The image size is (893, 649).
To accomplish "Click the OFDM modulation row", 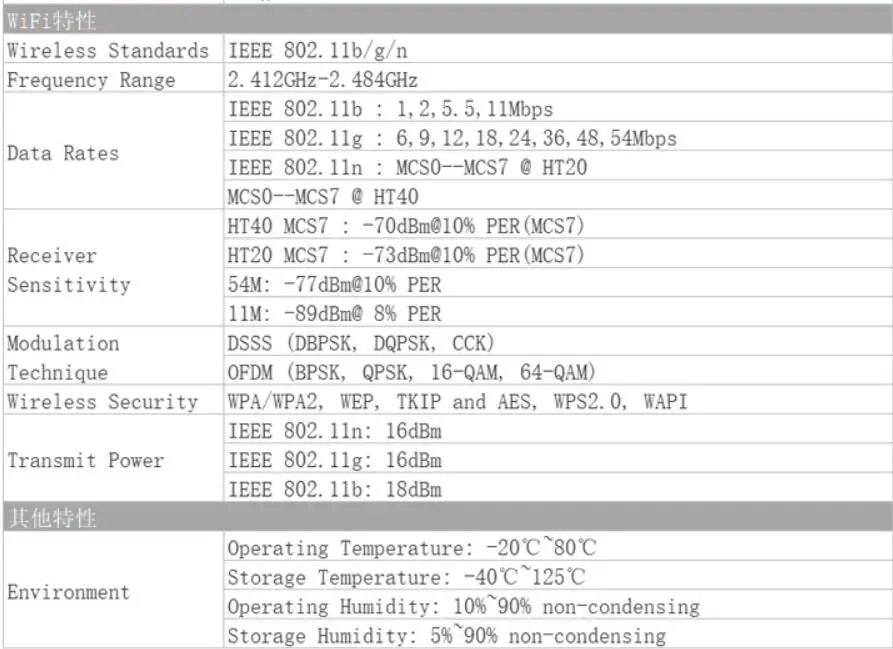I will click(x=412, y=372).
